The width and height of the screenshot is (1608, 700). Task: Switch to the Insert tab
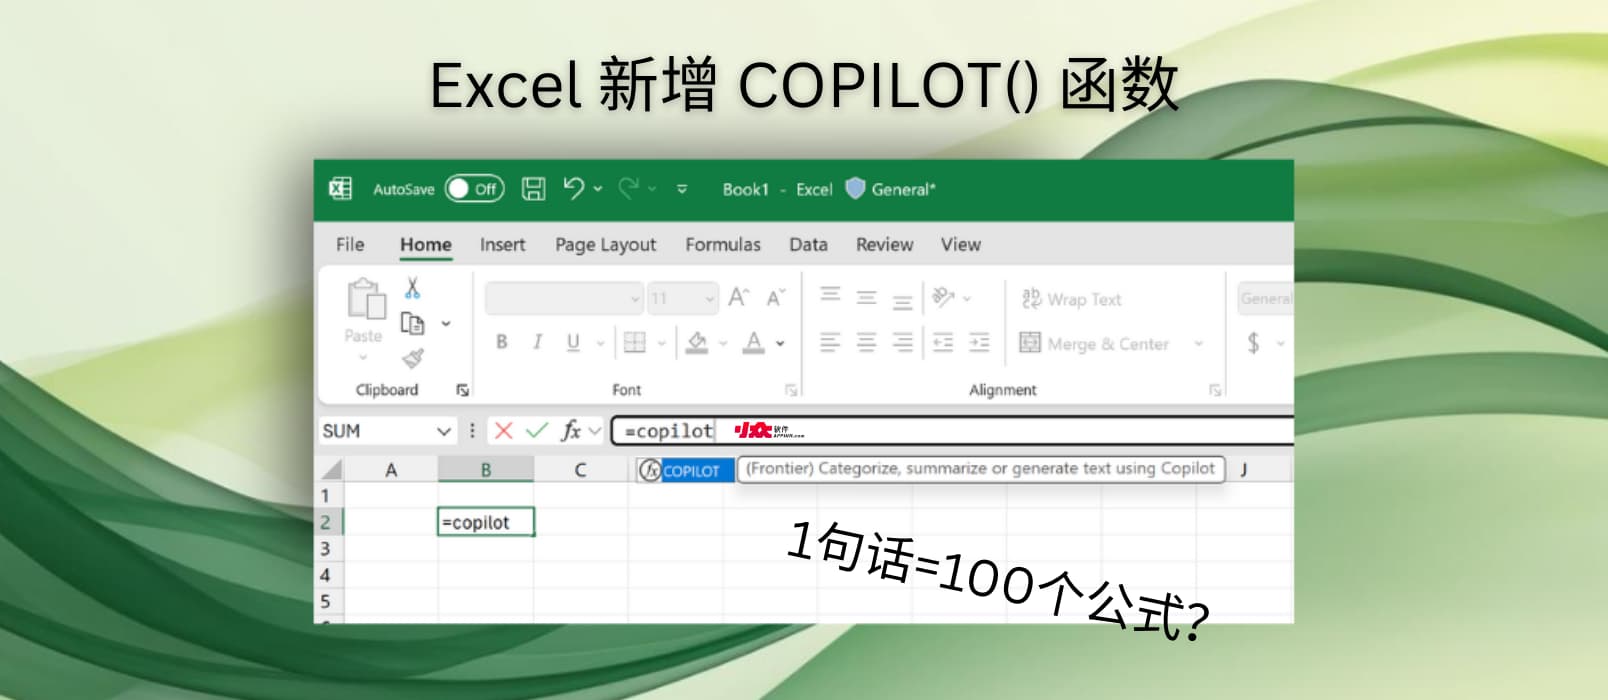[x=502, y=244]
